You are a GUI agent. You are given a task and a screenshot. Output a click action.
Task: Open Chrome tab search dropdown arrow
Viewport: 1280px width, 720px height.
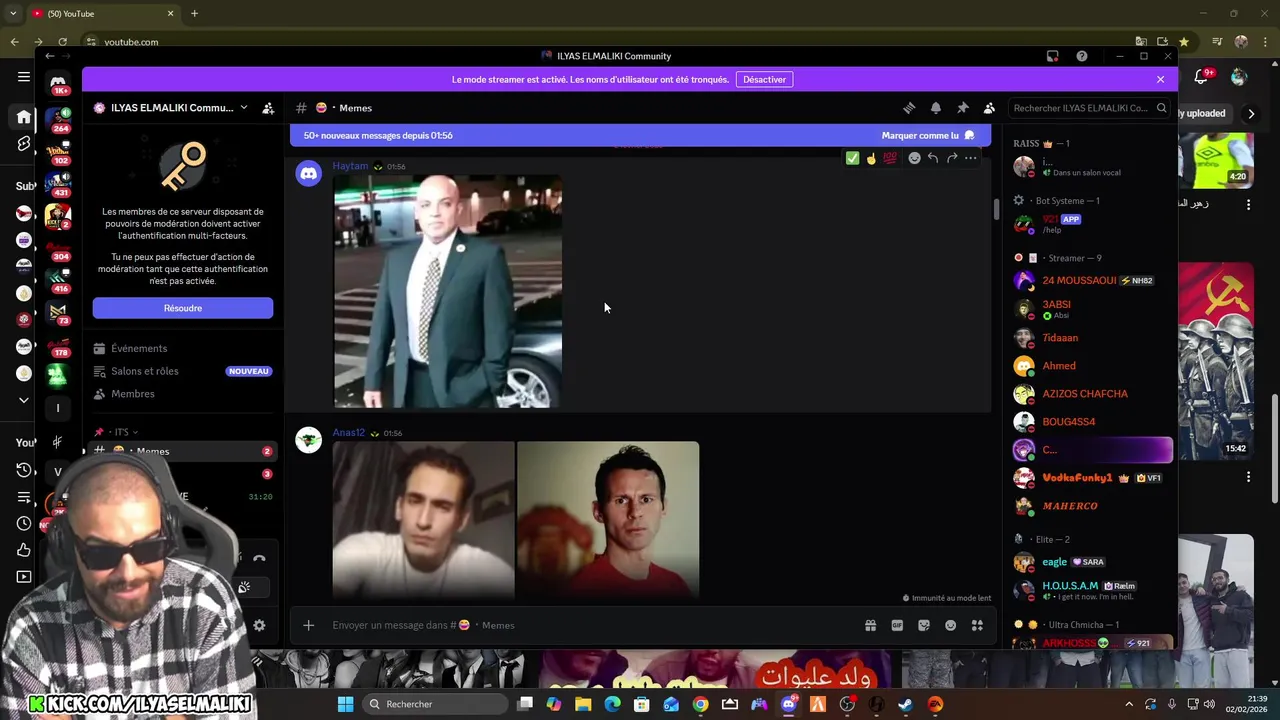tap(13, 13)
